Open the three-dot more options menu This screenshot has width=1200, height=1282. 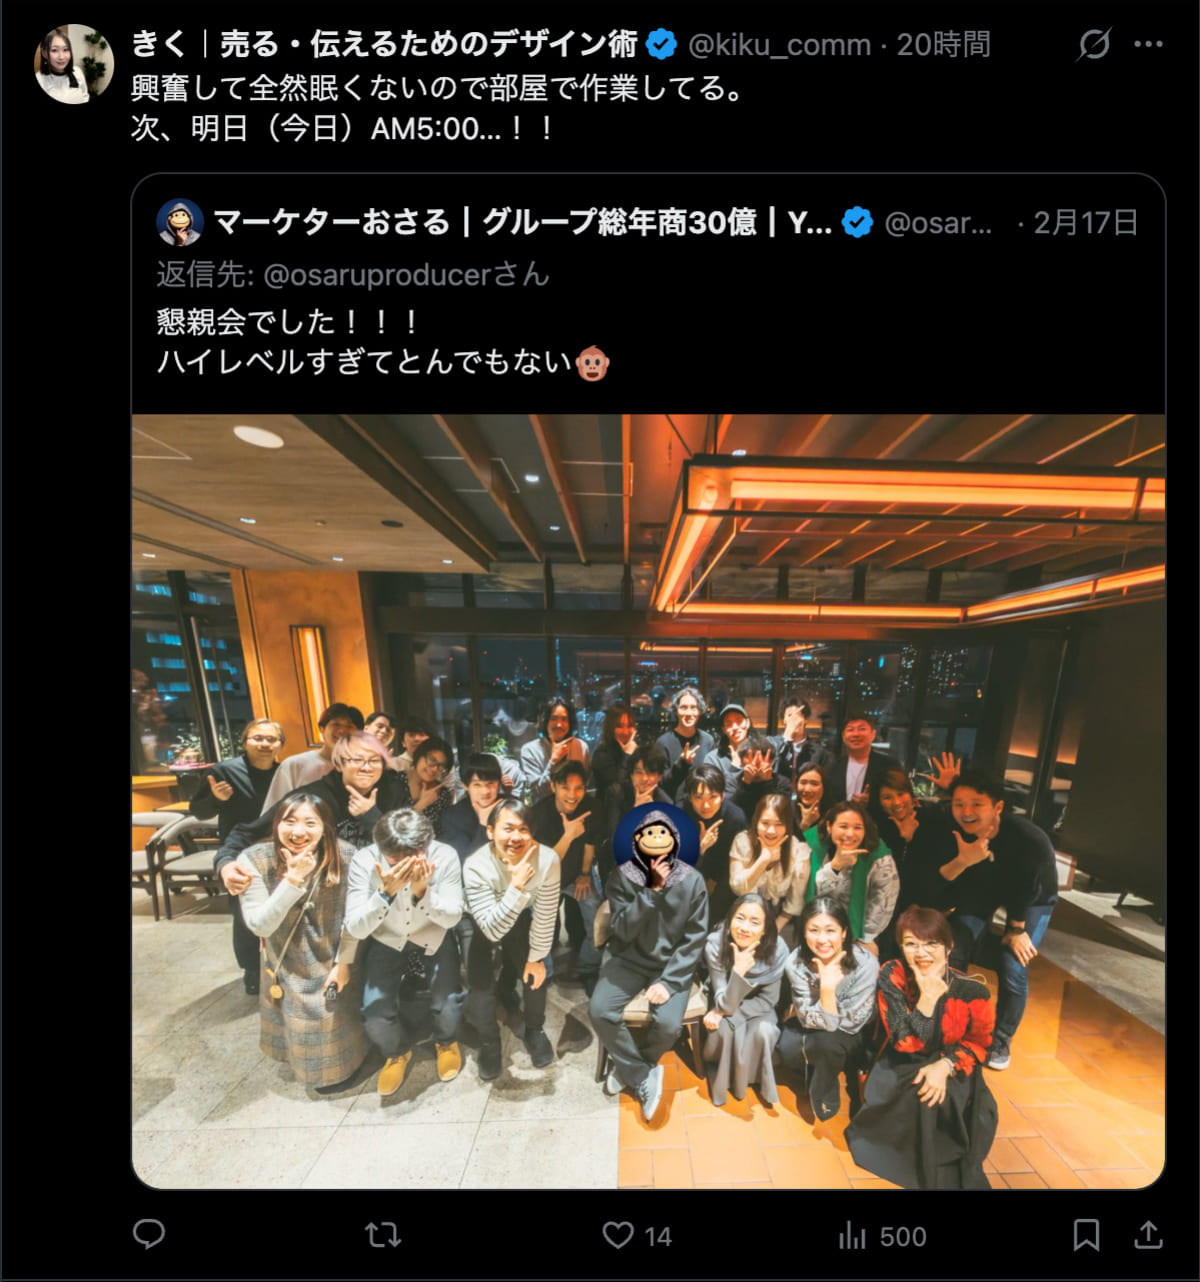[x=1148, y=44]
